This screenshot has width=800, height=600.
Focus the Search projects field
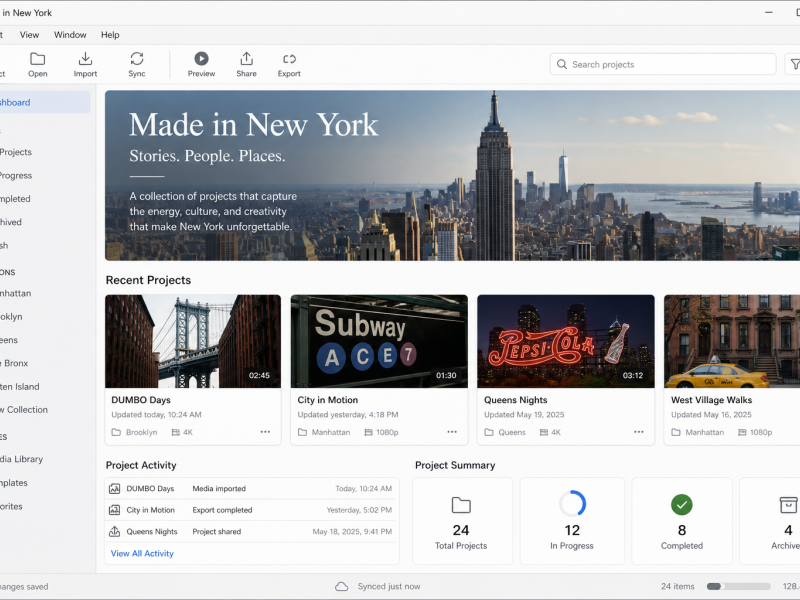tap(663, 64)
